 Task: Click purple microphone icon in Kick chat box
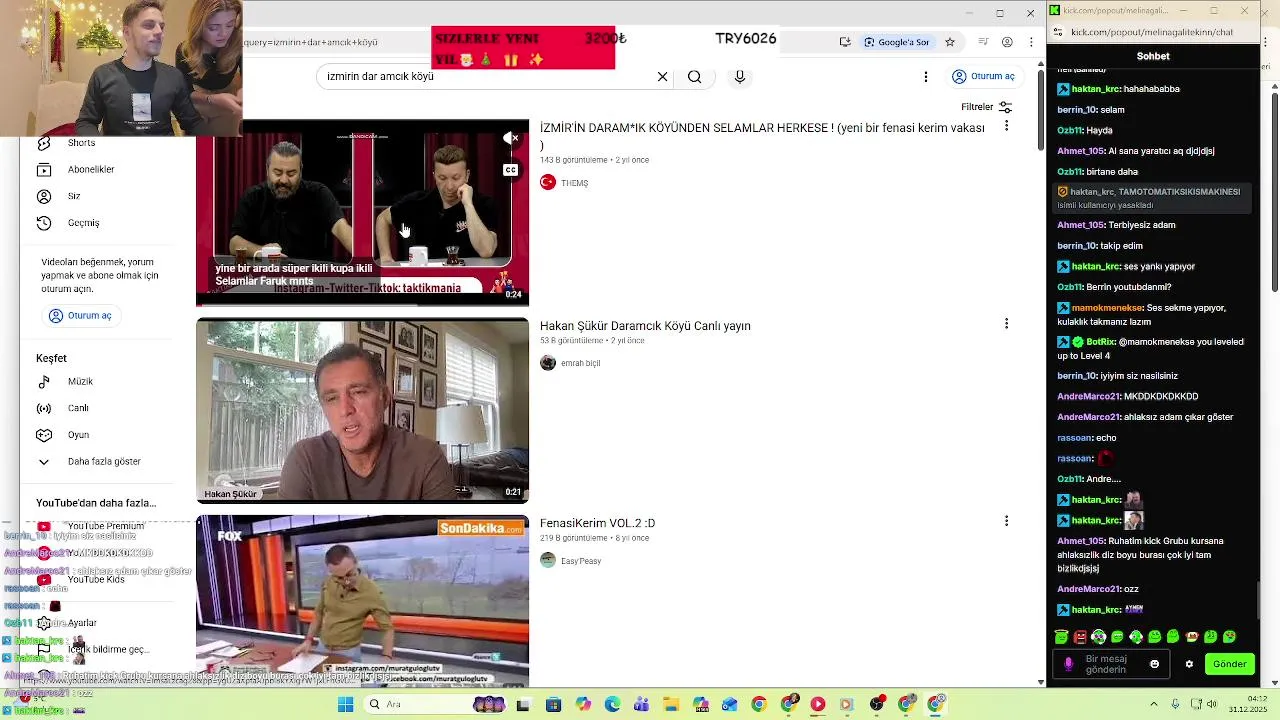point(1068,664)
